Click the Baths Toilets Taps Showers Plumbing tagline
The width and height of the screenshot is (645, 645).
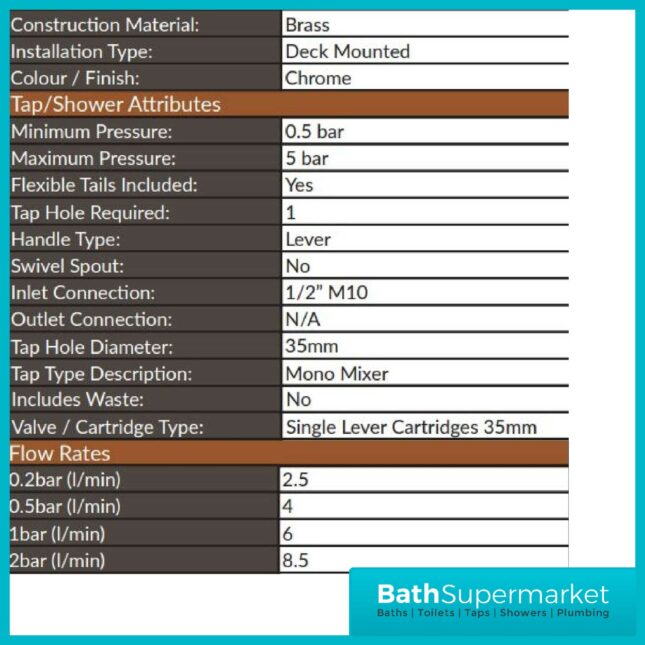[493, 613]
